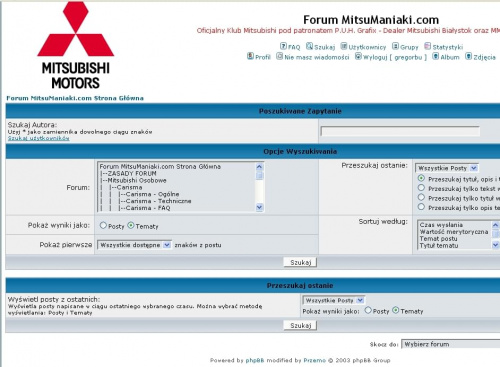The height and width of the screenshot is (367, 500).
Task: Select Posty radio in bottom Przeszukaj ostatnie section
Action: click(368, 310)
